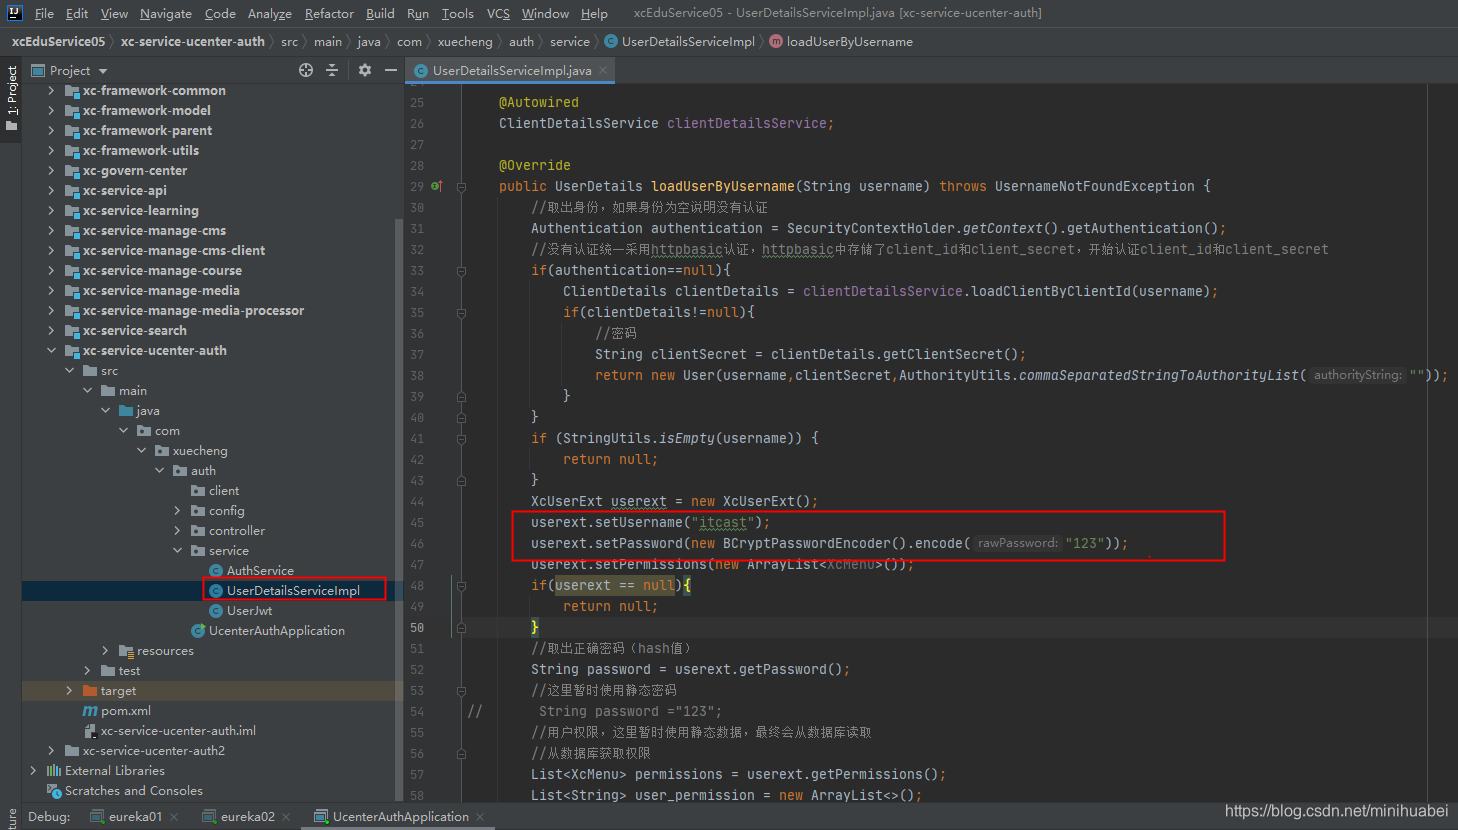Screen dimensions: 1458x830
Task: Click the collapse all icon in Project panel
Action: click(332, 70)
